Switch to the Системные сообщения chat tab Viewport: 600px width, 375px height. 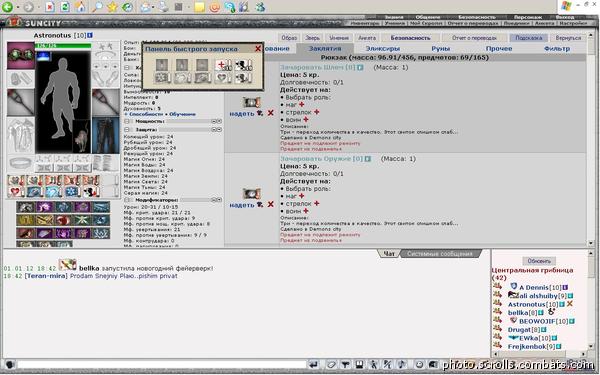click(x=439, y=254)
